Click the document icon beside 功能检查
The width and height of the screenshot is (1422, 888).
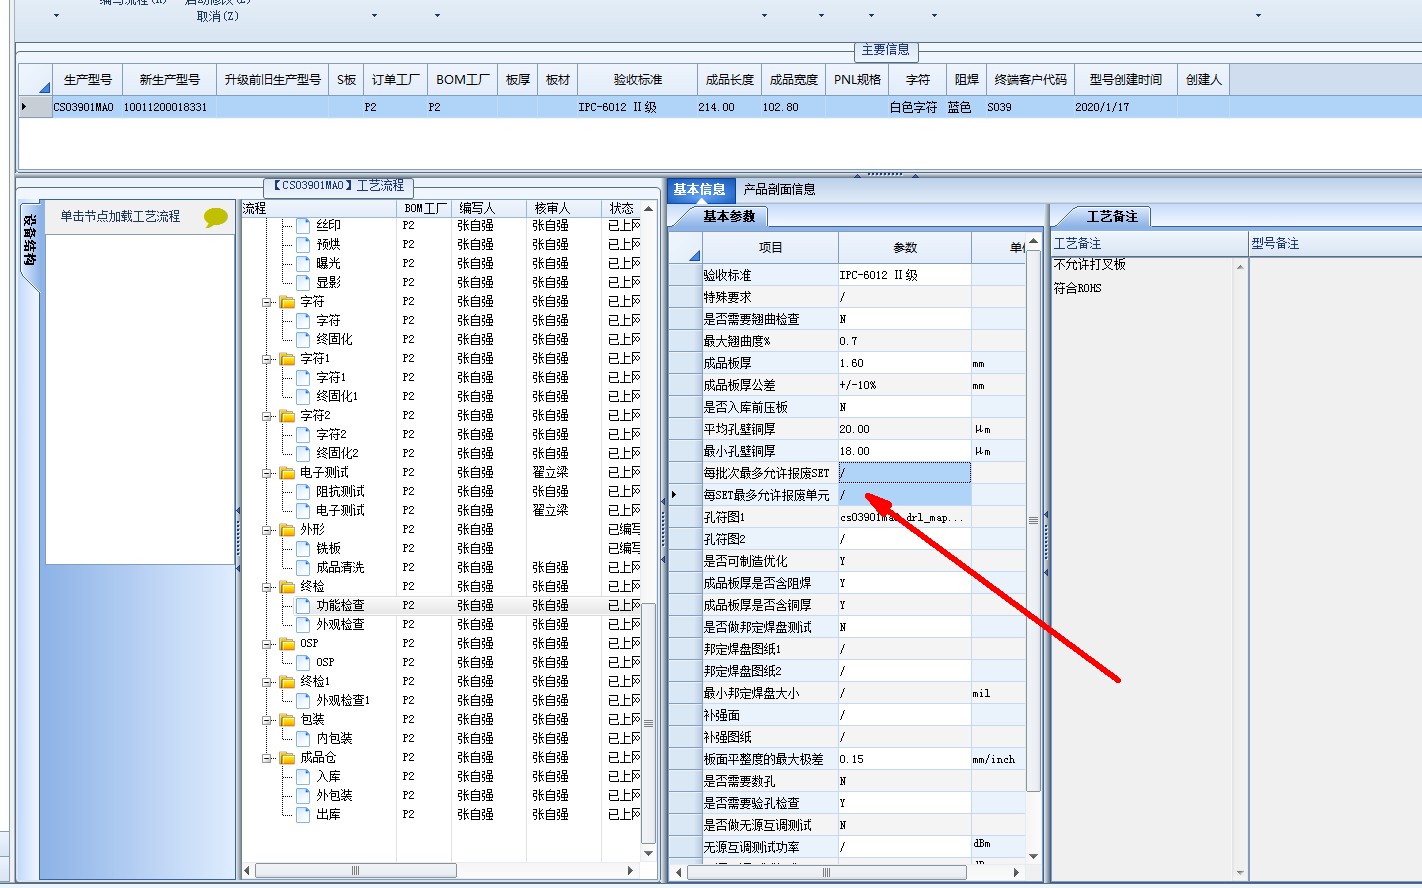pyautogui.click(x=303, y=606)
